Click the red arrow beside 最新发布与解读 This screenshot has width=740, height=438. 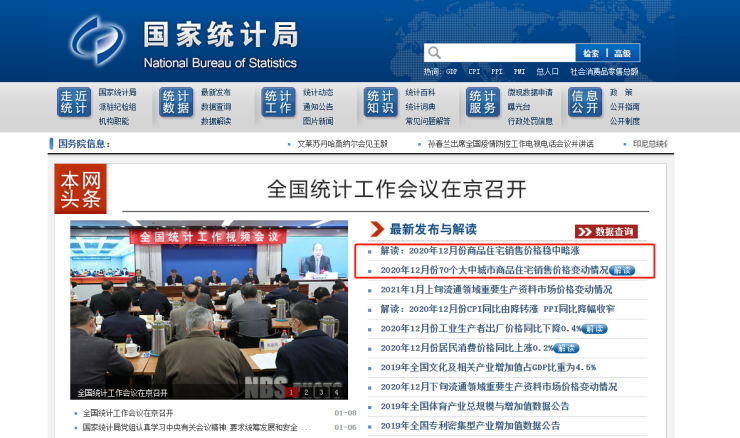(x=377, y=229)
